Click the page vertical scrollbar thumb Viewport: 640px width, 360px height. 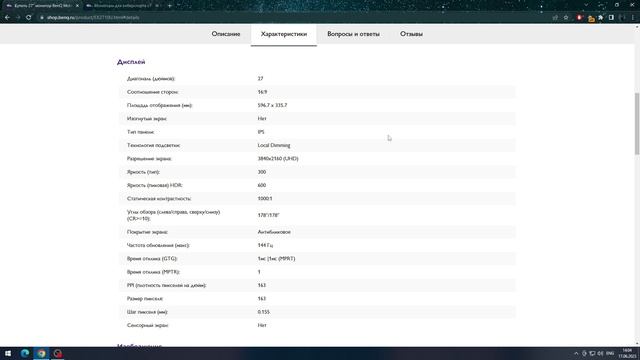(636, 123)
